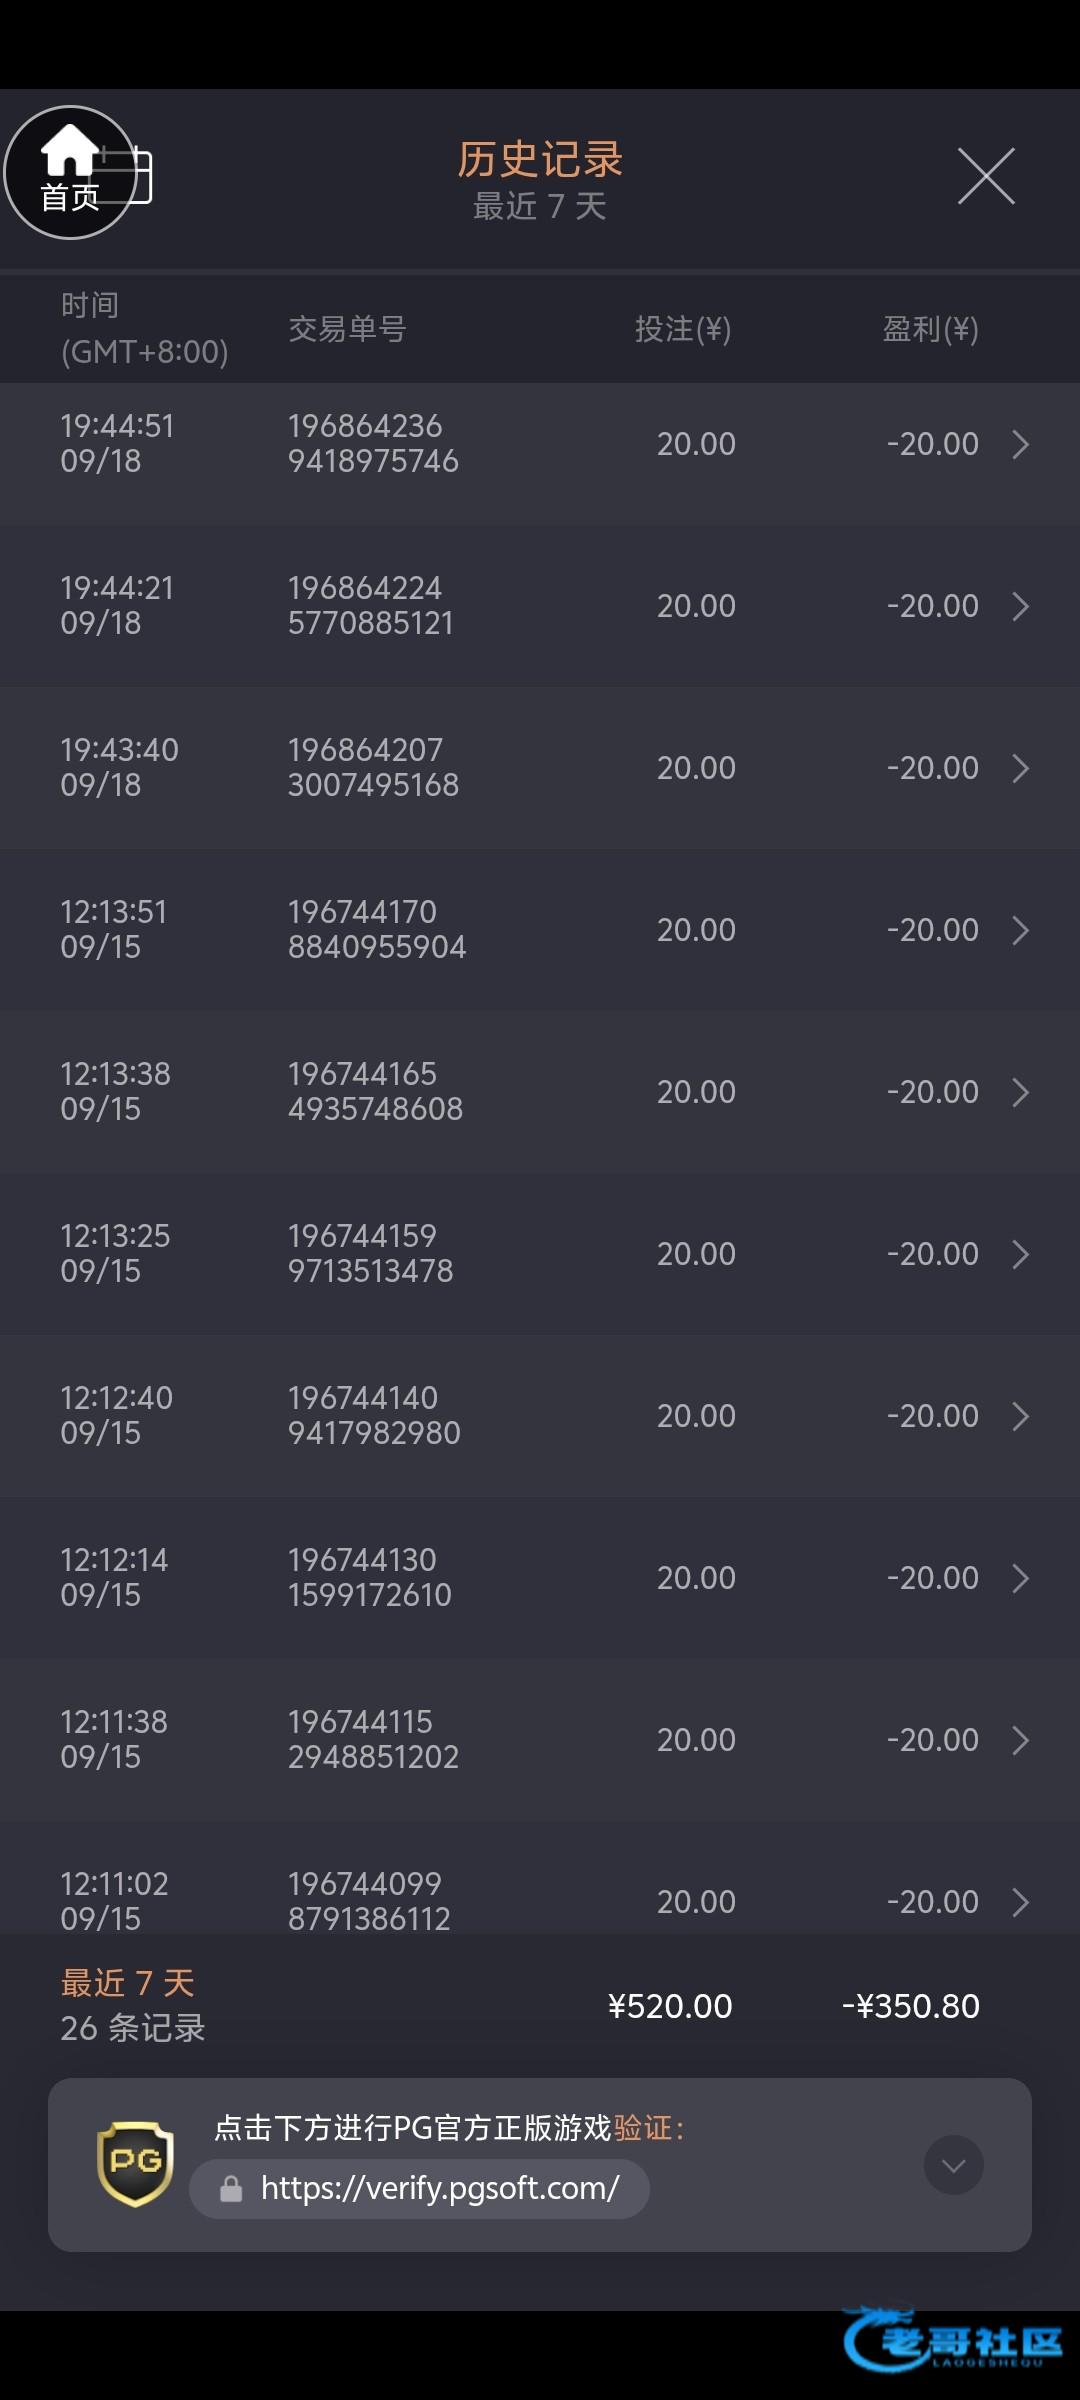Expand details for 19:44:51 transaction chevron
This screenshot has height=2400, width=1080.
click(x=1020, y=444)
